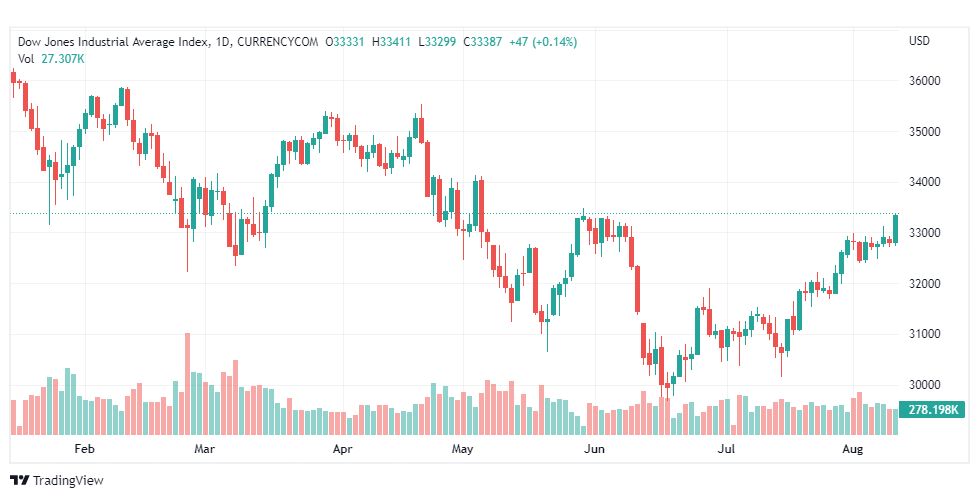
Task: Select the Mar marker on time axis
Action: point(204,449)
